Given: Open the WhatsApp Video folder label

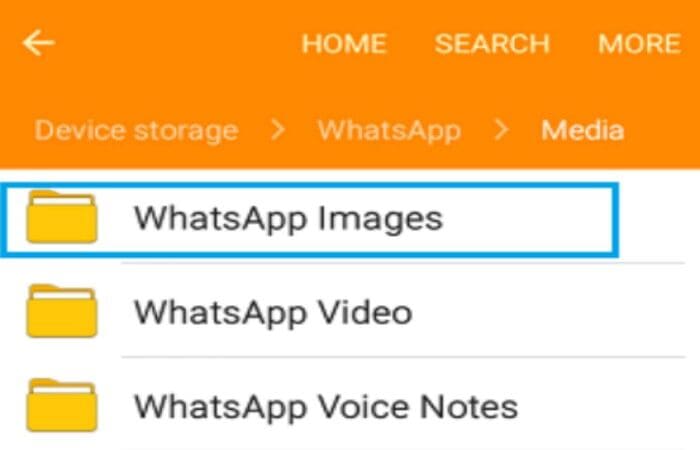Looking at the screenshot, I should click(273, 312).
